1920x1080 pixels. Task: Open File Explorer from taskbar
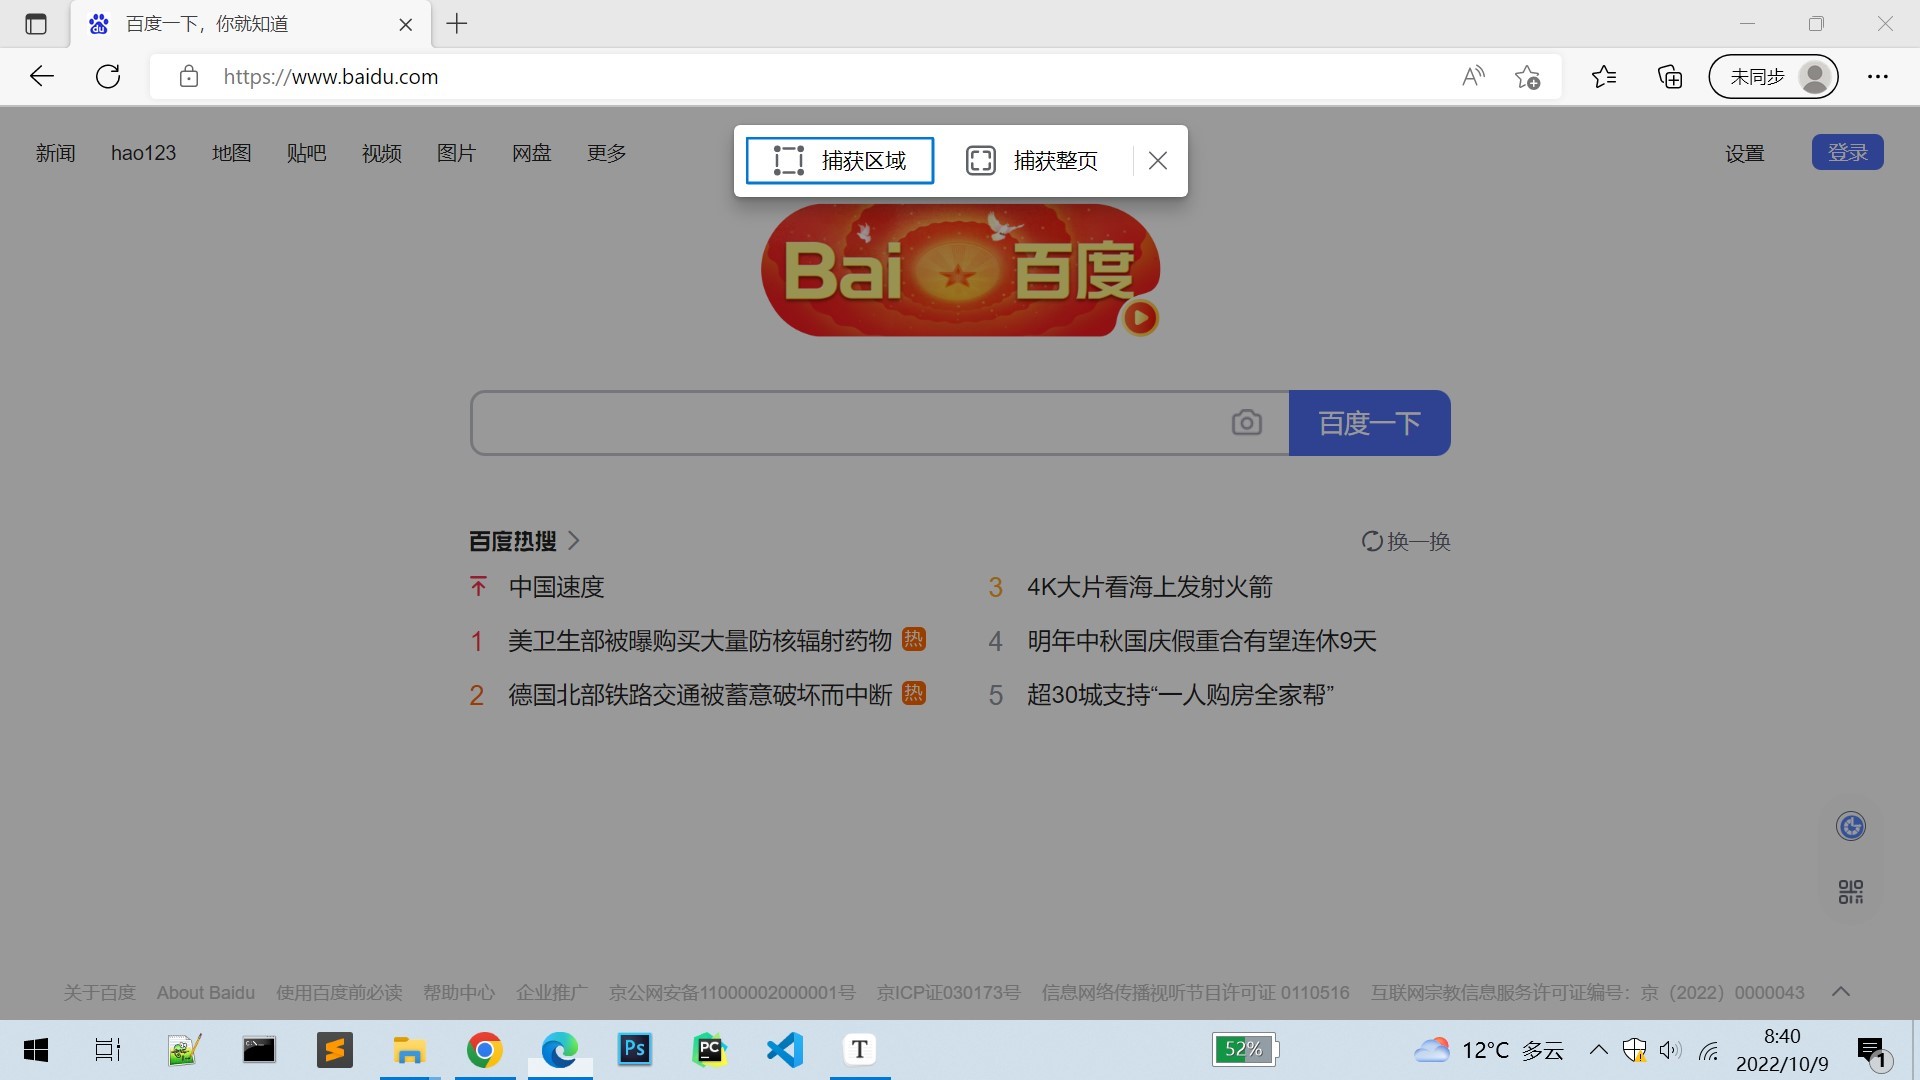point(409,1050)
